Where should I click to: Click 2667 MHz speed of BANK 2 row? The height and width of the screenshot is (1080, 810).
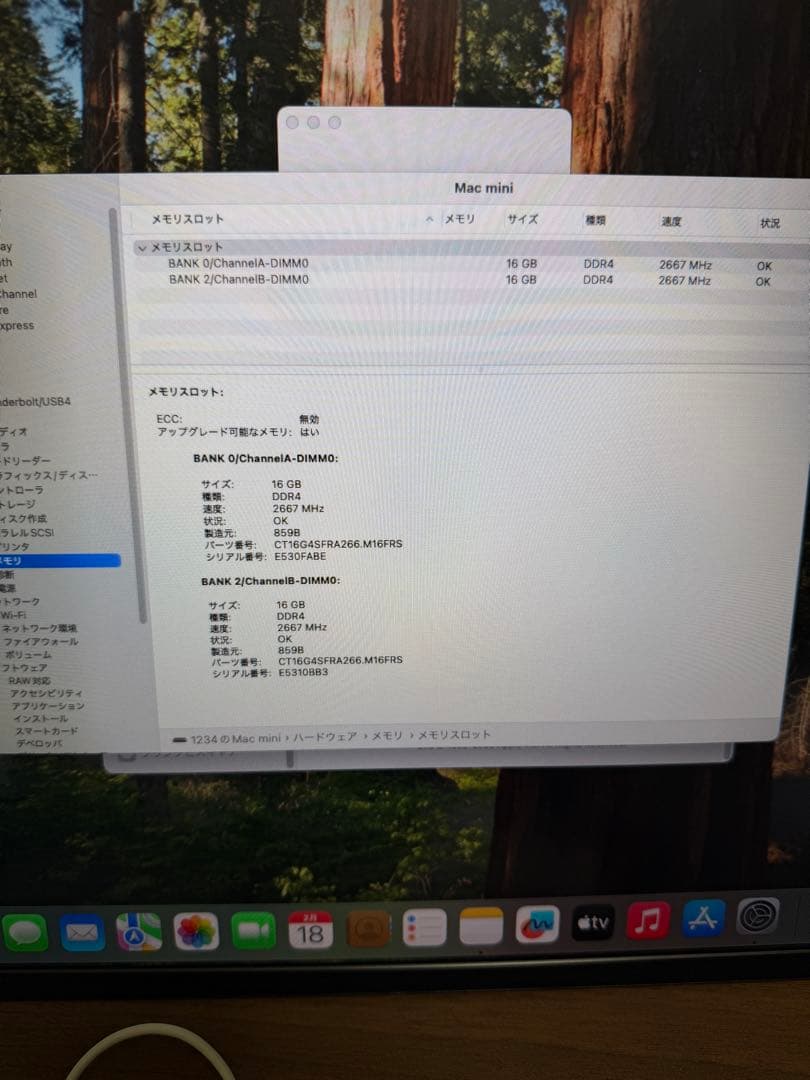click(x=685, y=281)
